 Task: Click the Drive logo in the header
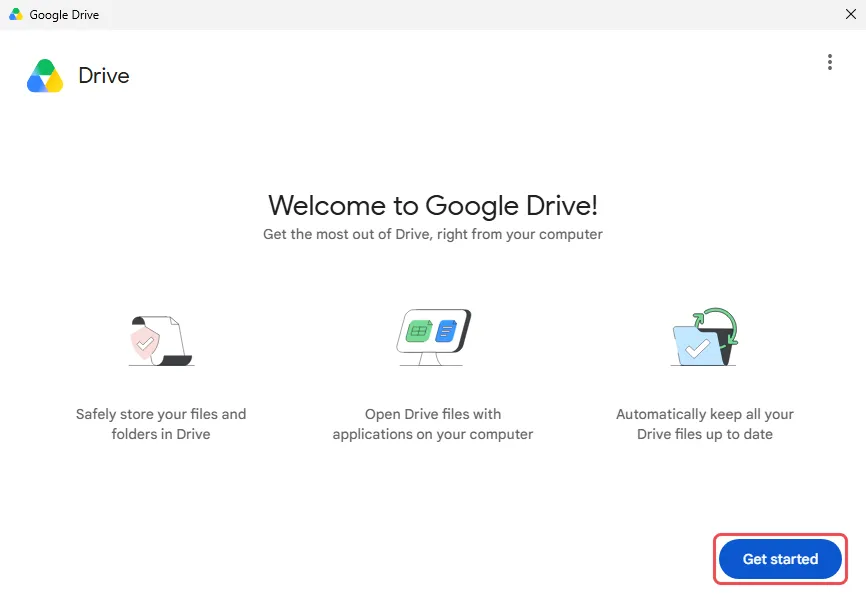click(45, 76)
